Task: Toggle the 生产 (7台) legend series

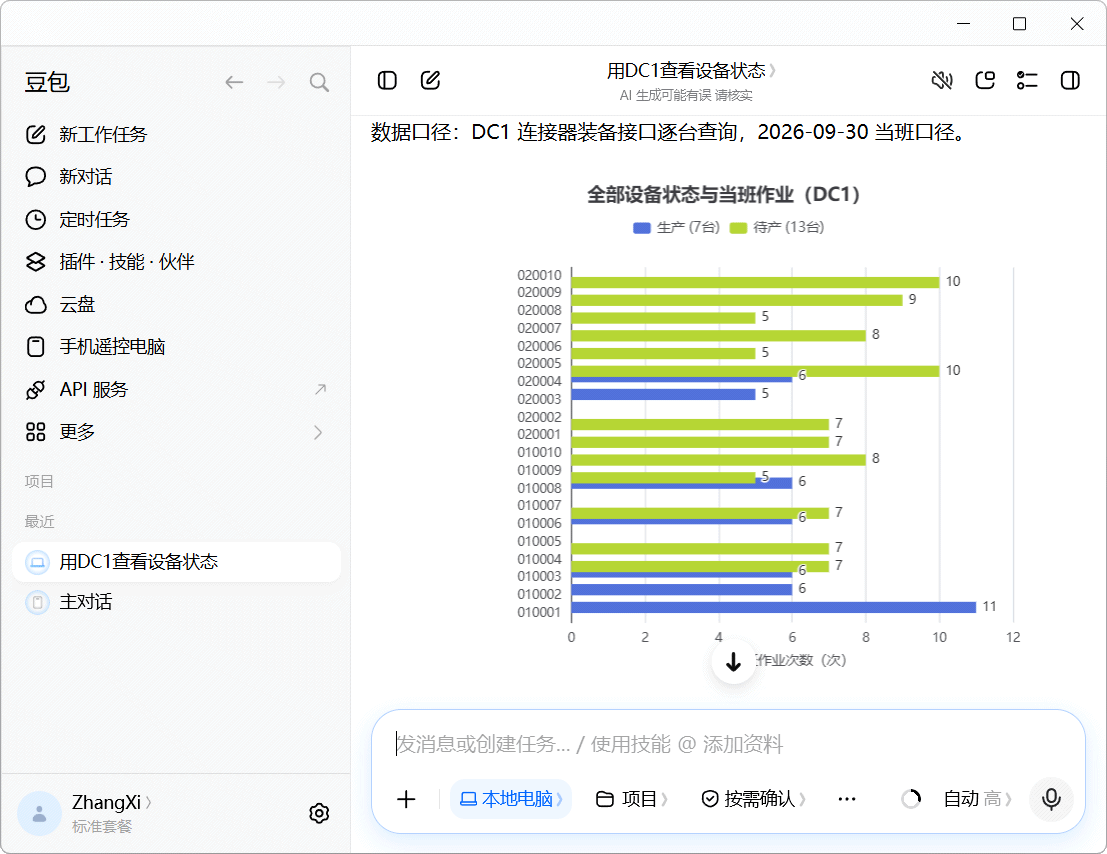Action: pos(676,227)
